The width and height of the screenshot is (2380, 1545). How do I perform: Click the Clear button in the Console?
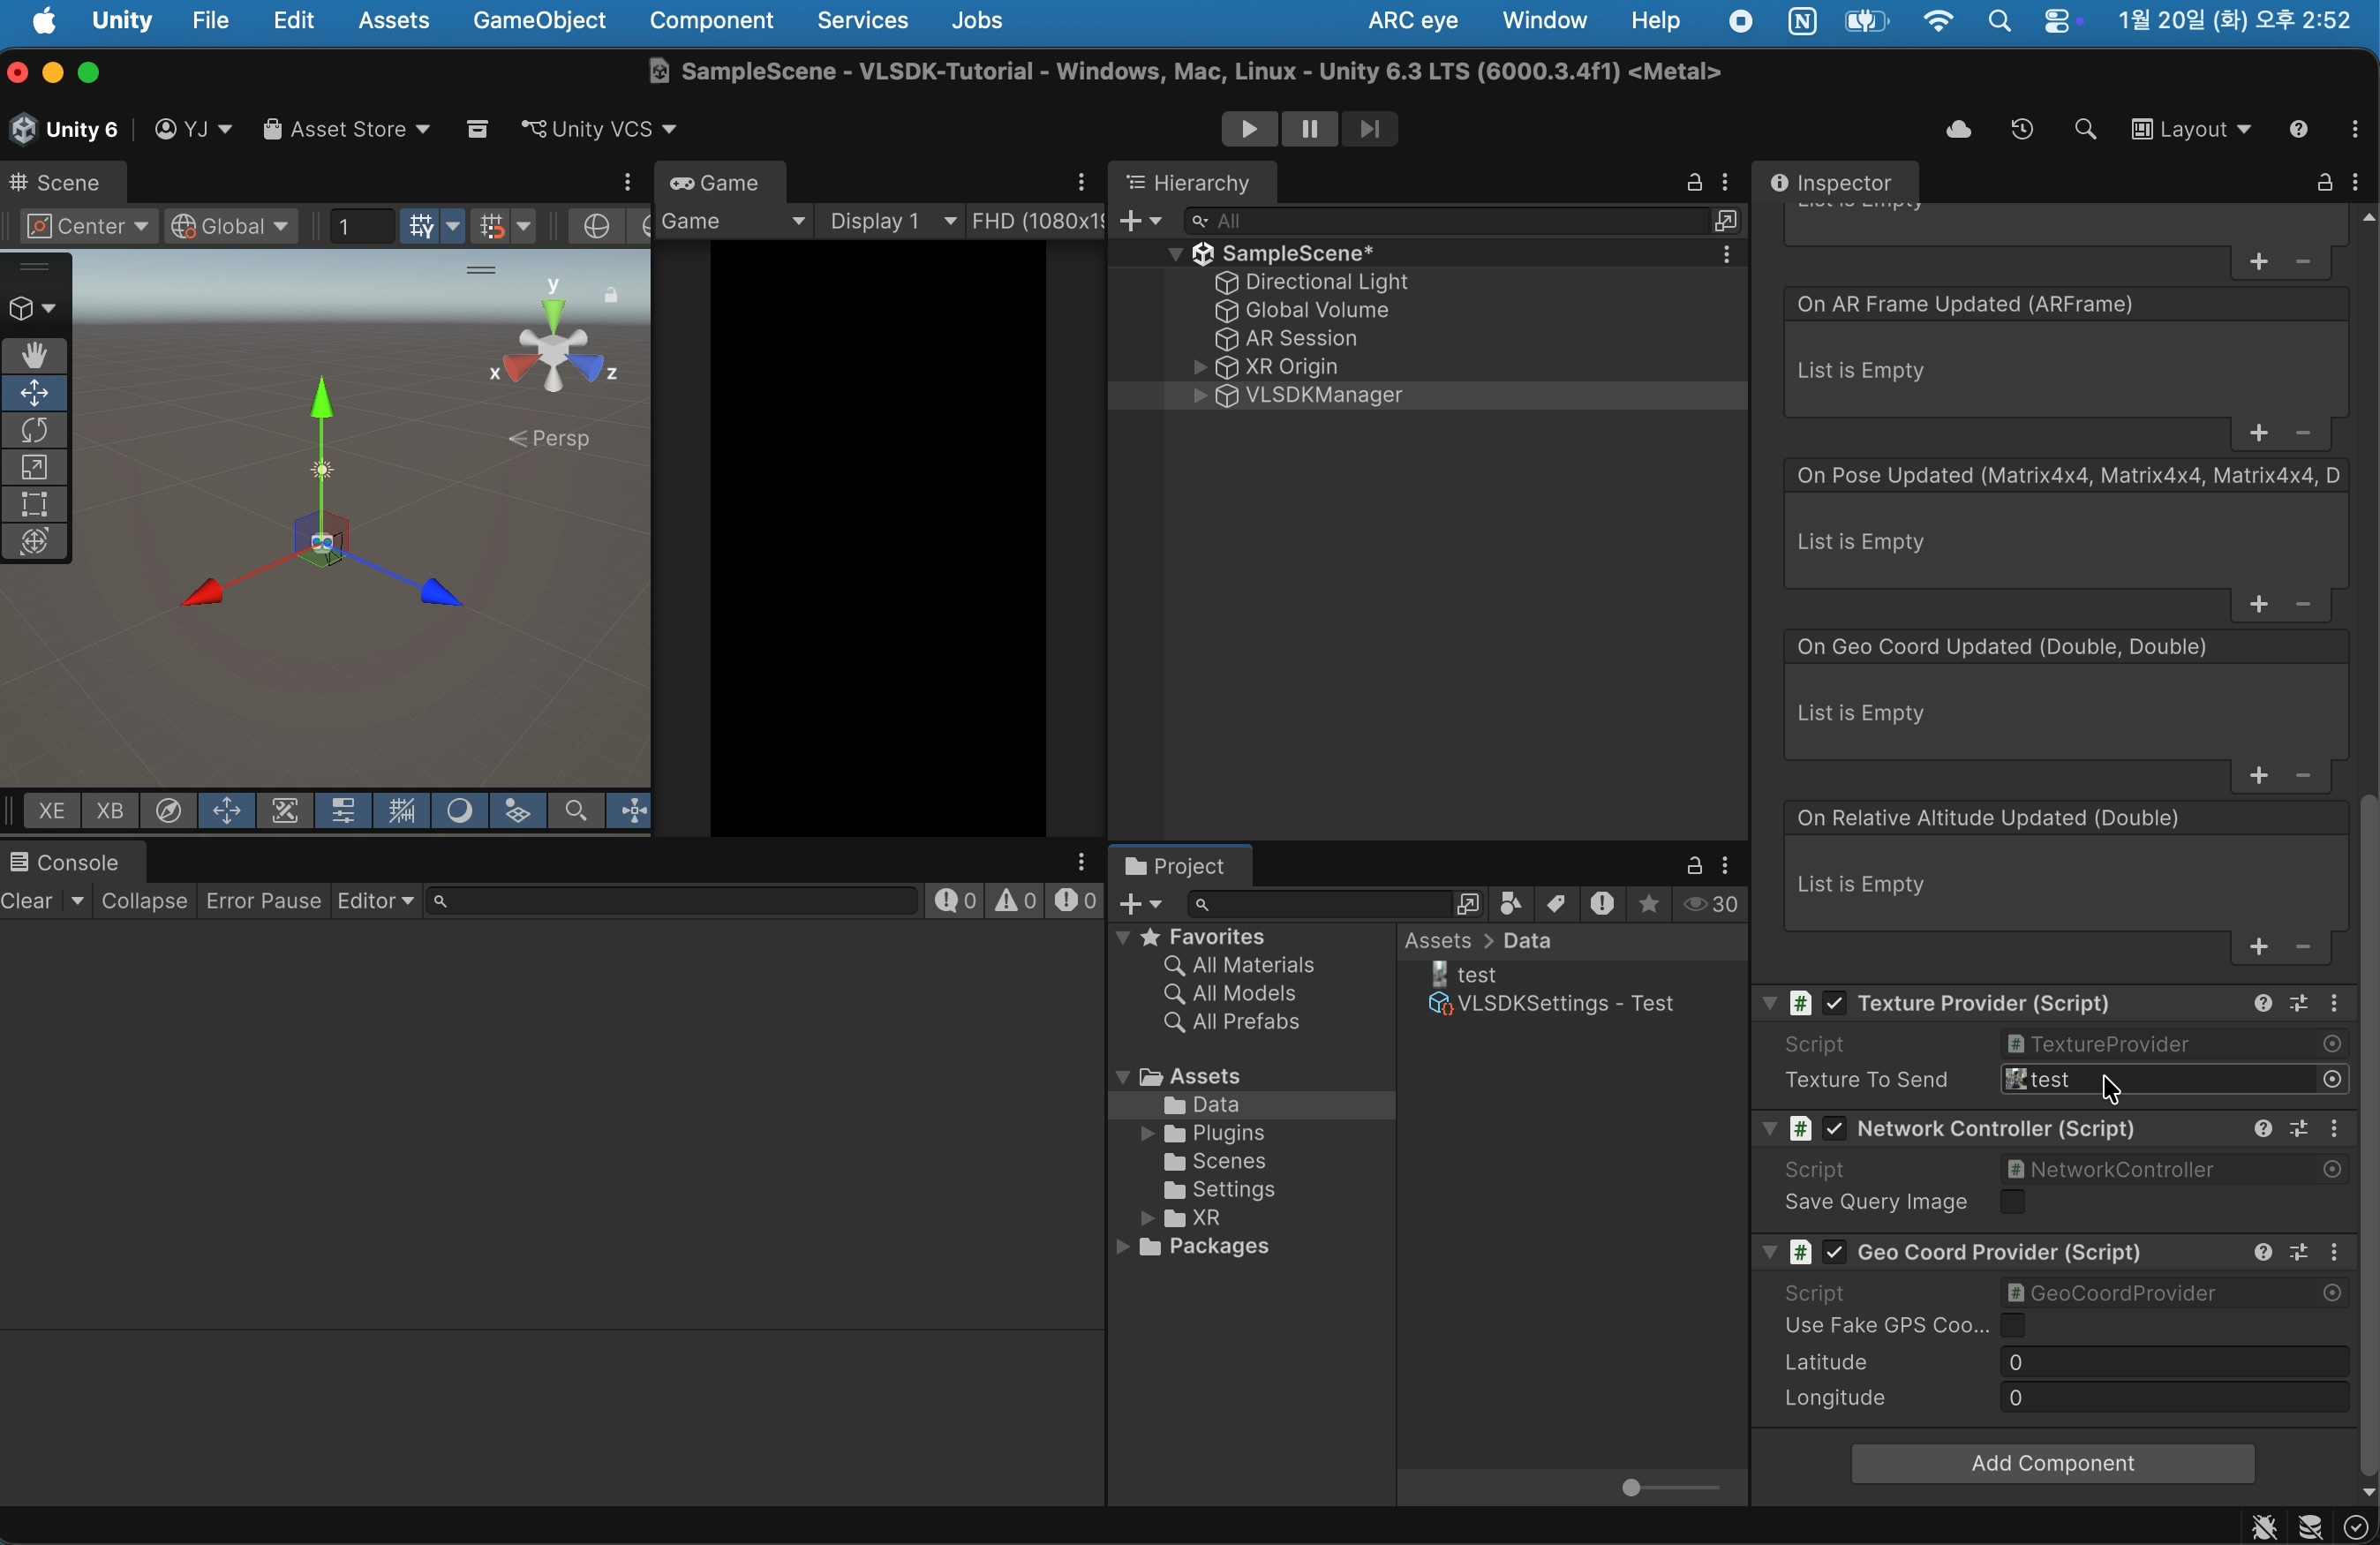[x=28, y=902]
